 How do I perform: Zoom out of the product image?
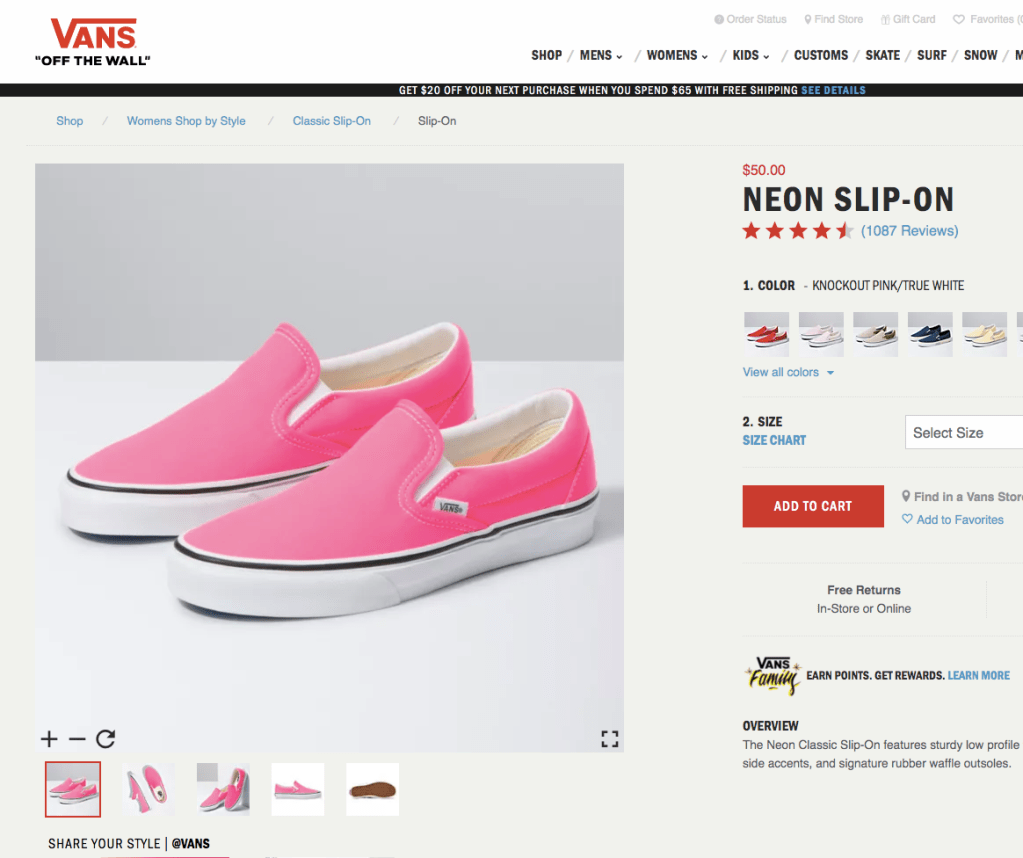pyautogui.click(x=77, y=739)
